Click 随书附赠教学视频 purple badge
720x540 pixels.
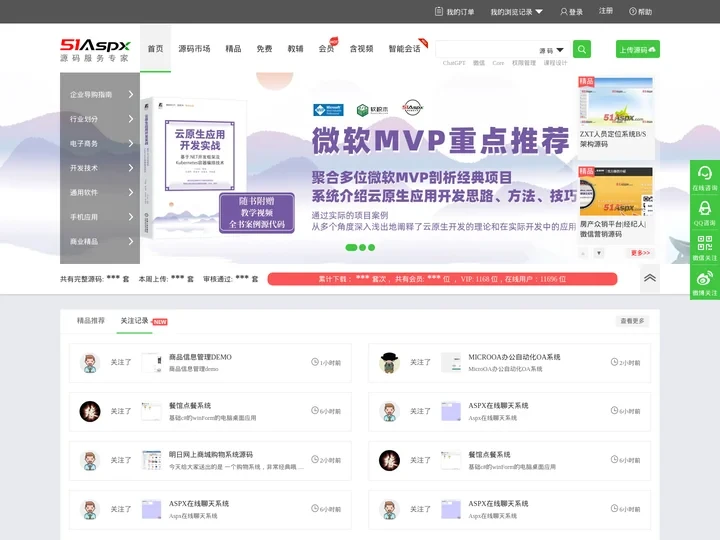pos(257,213)
